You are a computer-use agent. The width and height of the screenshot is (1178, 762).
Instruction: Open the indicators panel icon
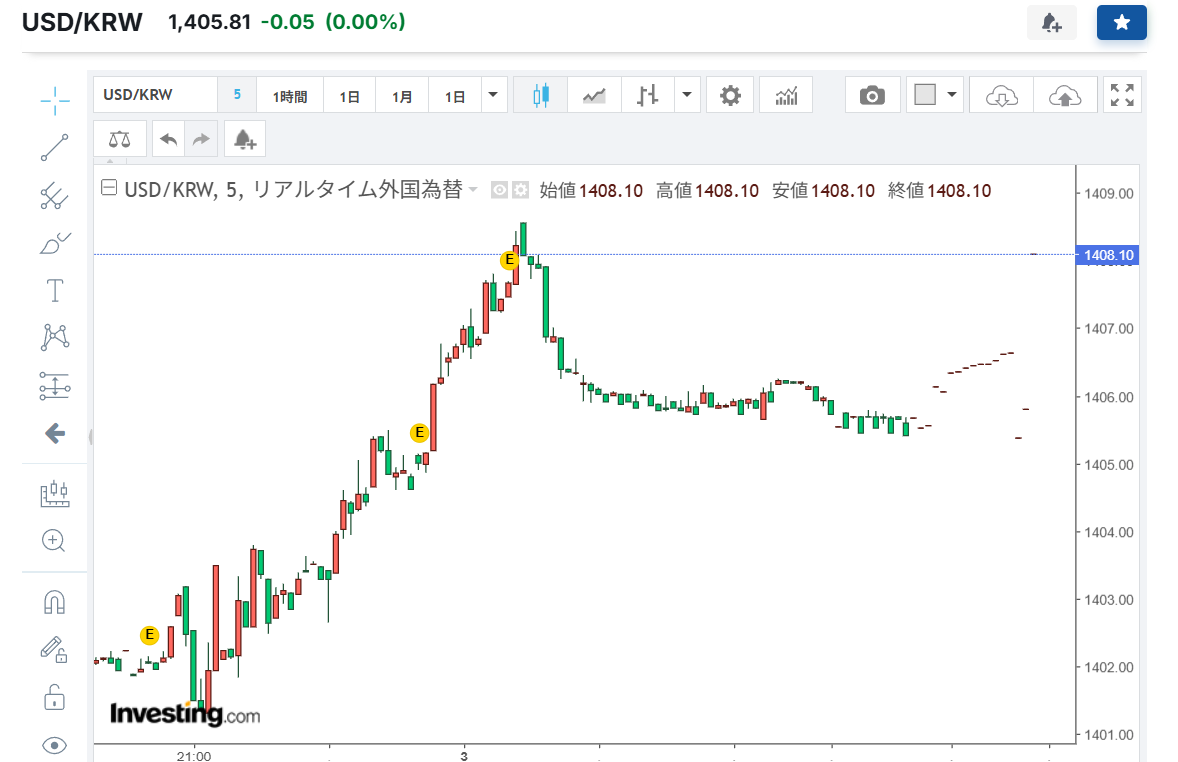[x=786, y=96]
